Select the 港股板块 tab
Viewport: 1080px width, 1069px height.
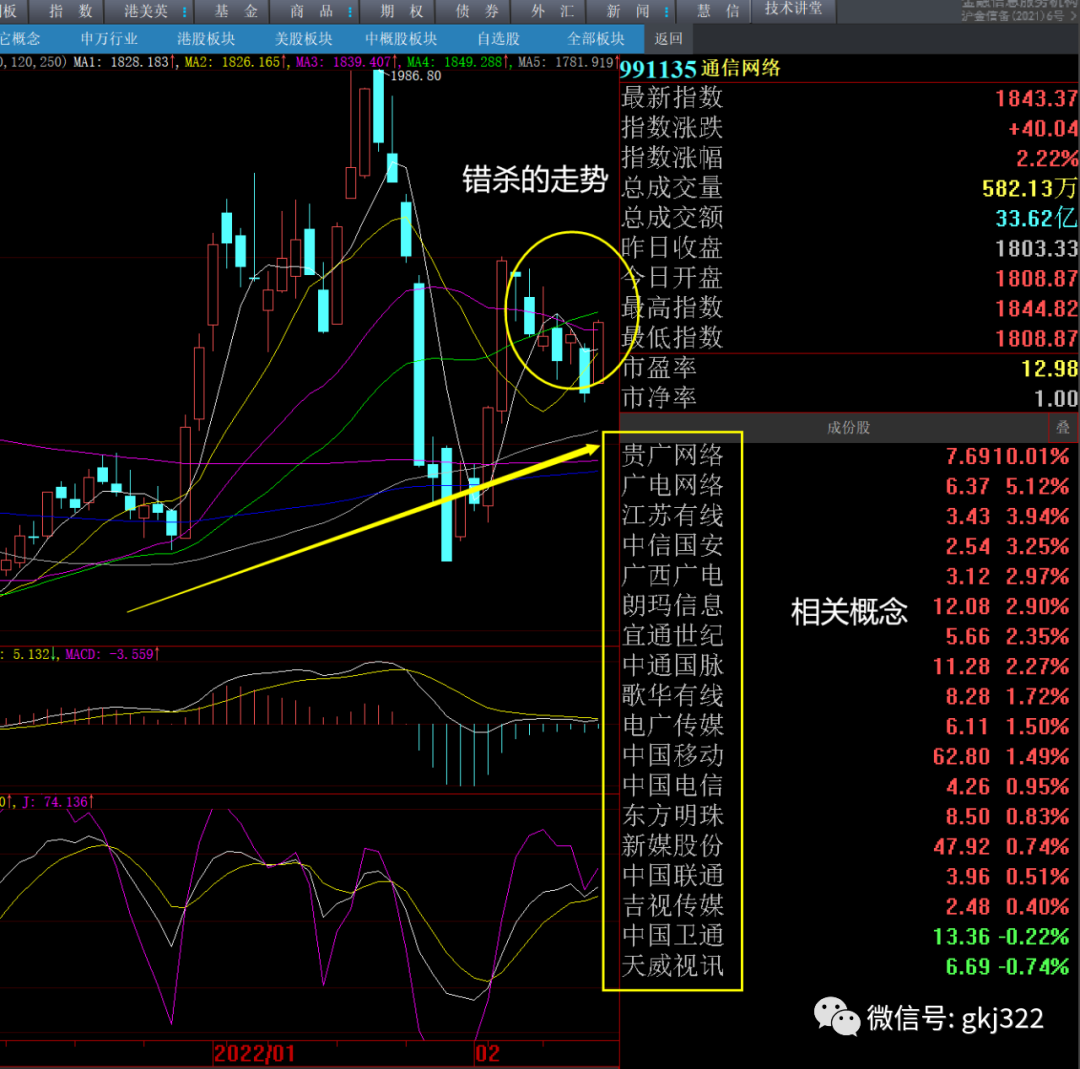[206, 39]
